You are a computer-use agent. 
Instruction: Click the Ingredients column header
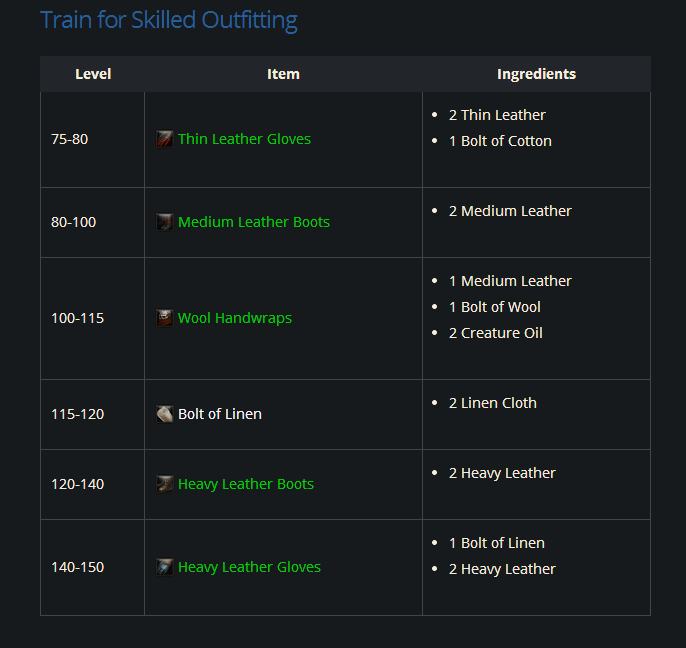point(536,74)
